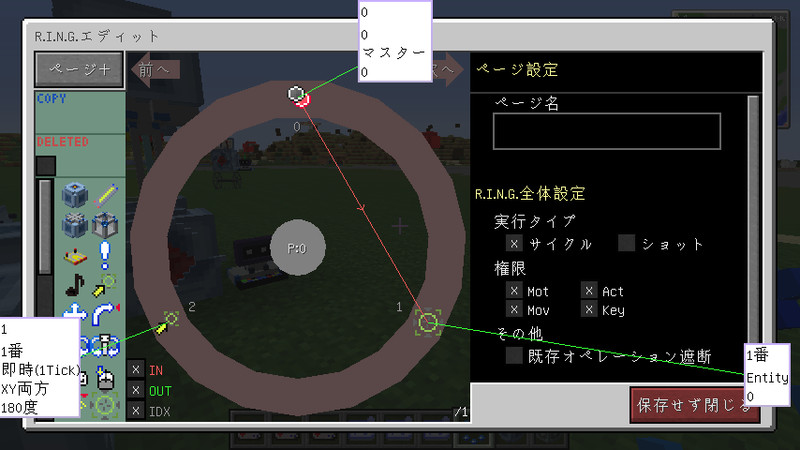Click the R.I.N.G.エディット window title
The width and height of the screenshot is (800, 450).
point(97,36)
